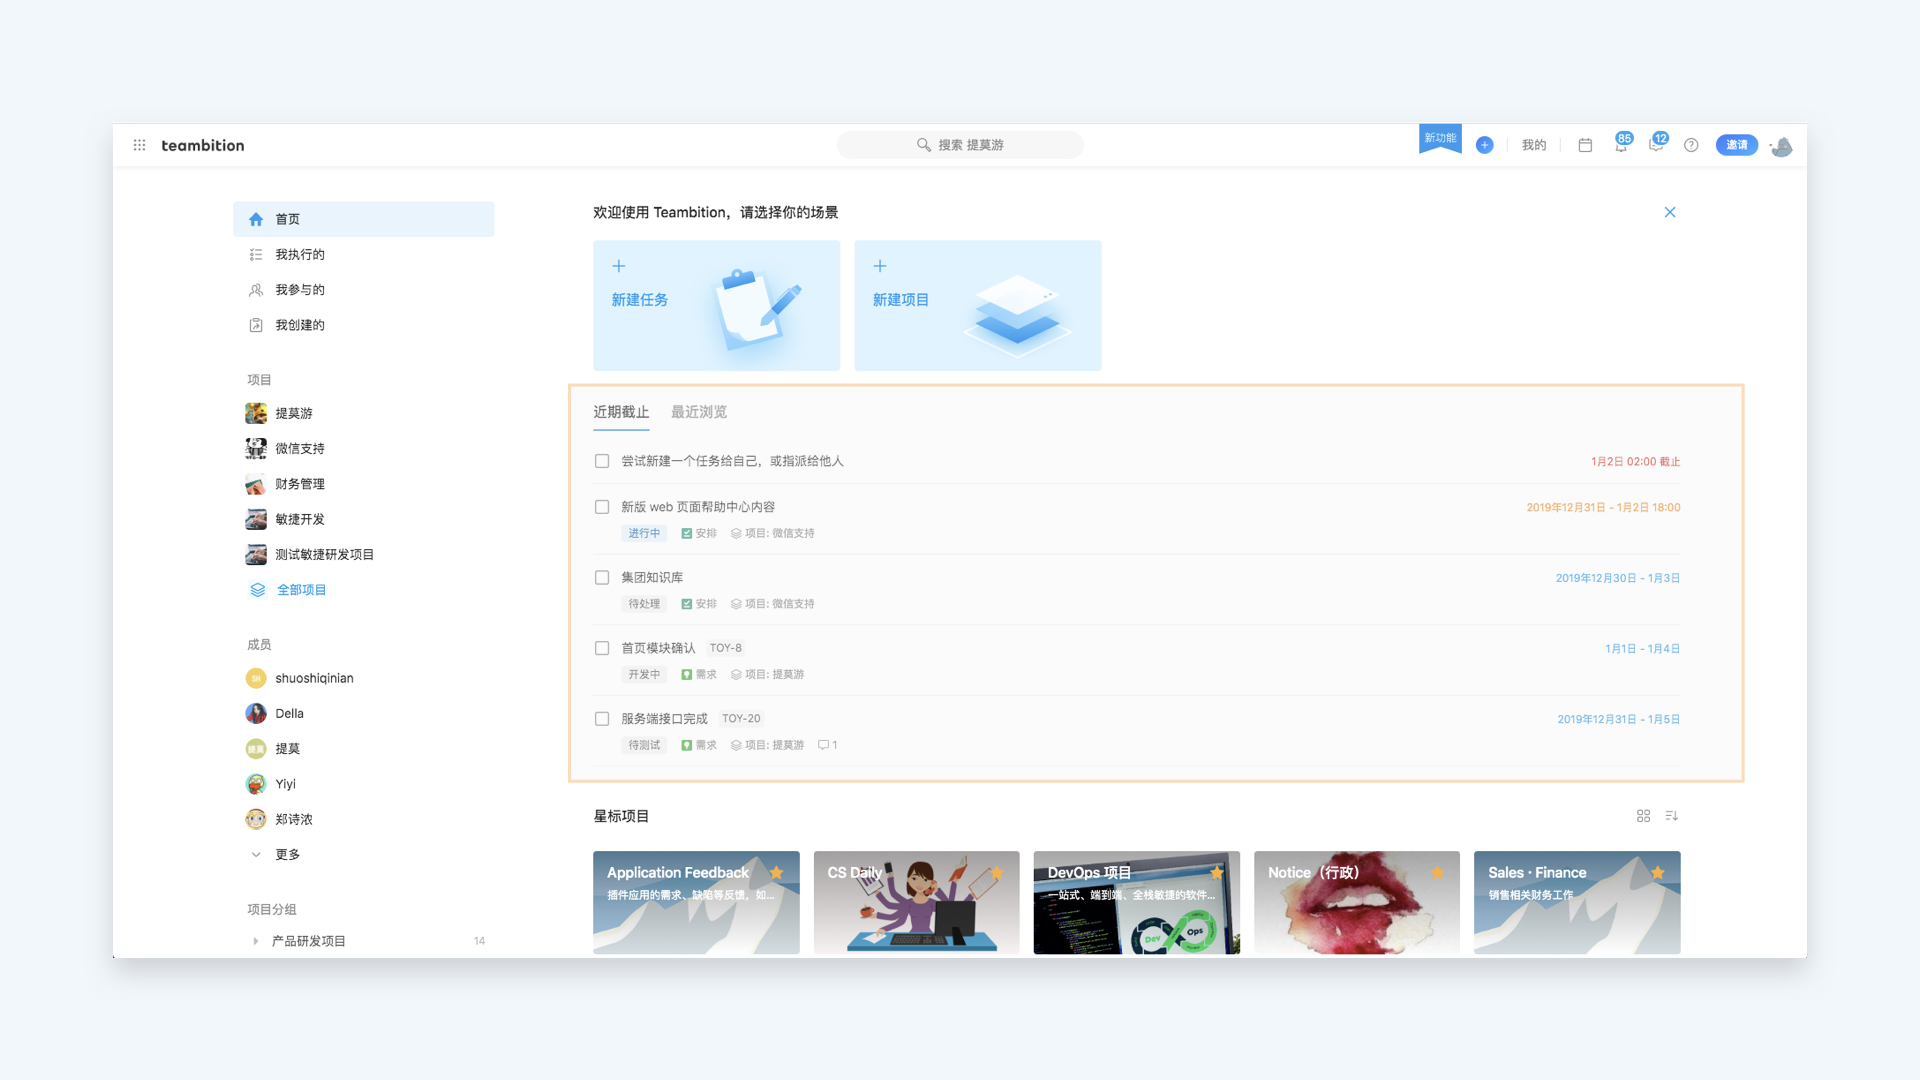Click the 财务管理 project icon
Image resolution: width=1920 pixels, height=1080 pixels.
[x=256, y=484]
